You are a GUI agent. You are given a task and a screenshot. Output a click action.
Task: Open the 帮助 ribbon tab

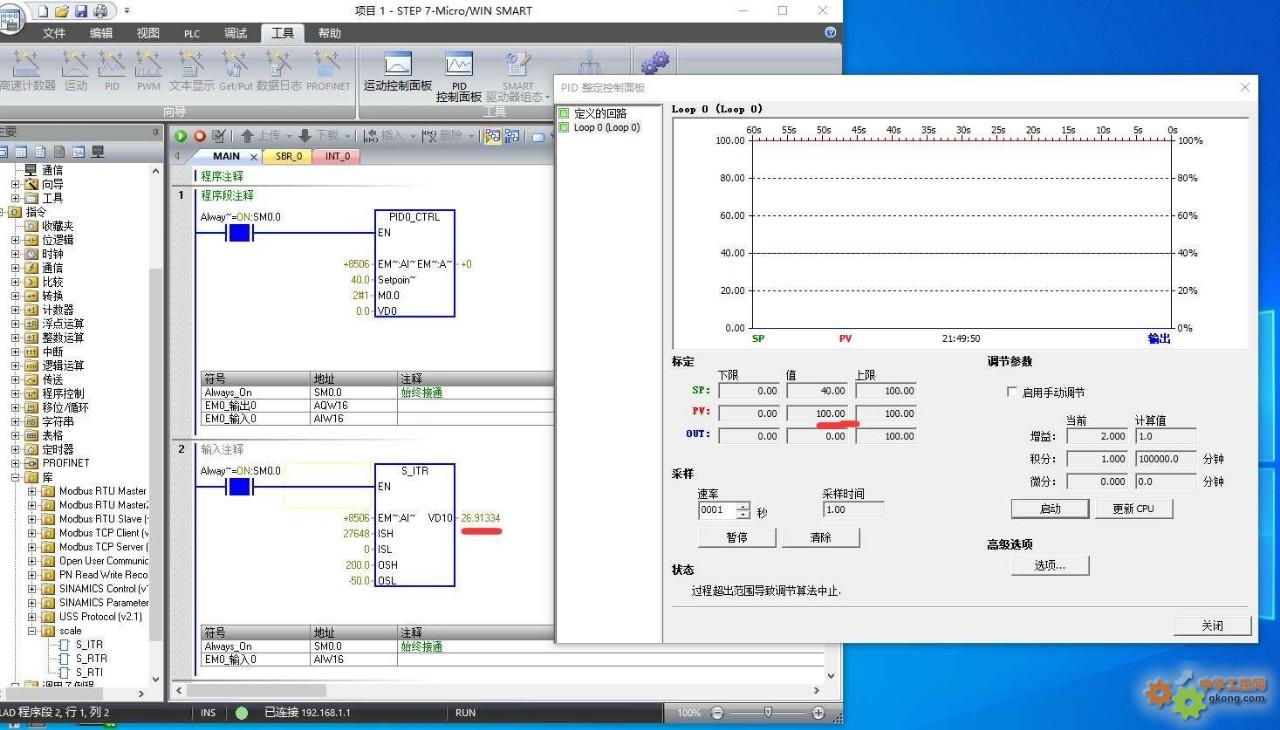tap(330, 33)
